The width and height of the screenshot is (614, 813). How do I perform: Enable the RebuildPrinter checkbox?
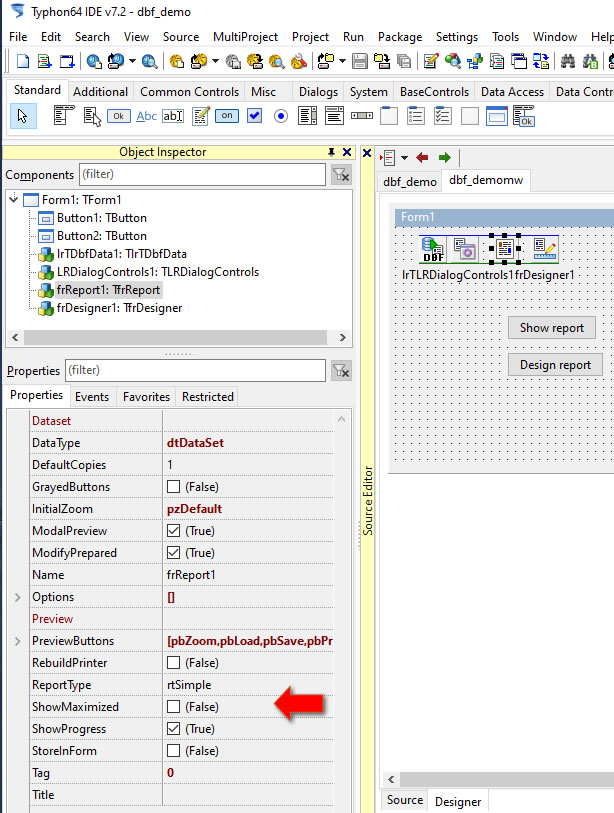click(174, 663)
